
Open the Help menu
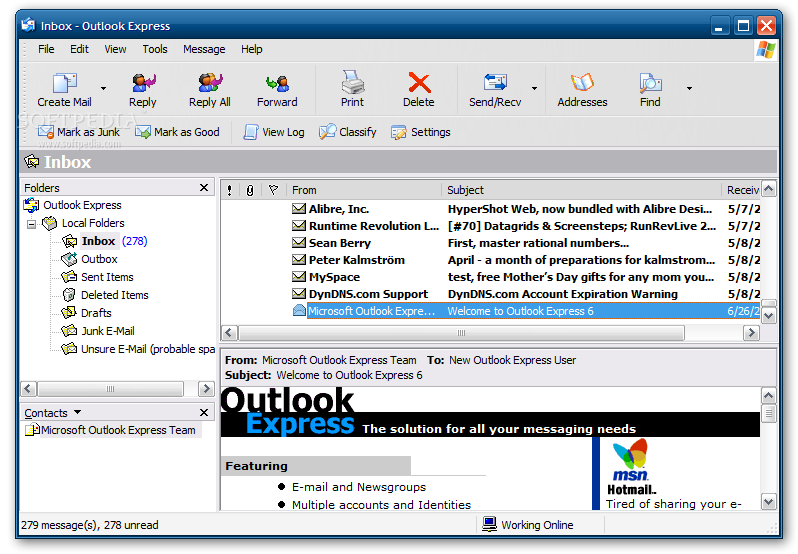coord(252,49)
